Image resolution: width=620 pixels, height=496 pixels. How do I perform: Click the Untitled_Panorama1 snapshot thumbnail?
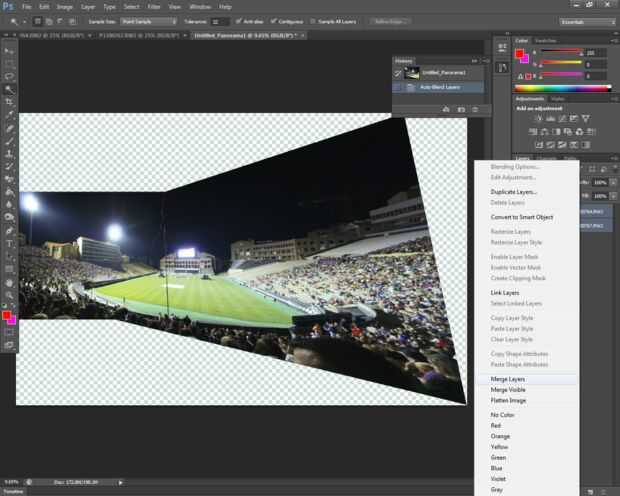coord(412,73)
